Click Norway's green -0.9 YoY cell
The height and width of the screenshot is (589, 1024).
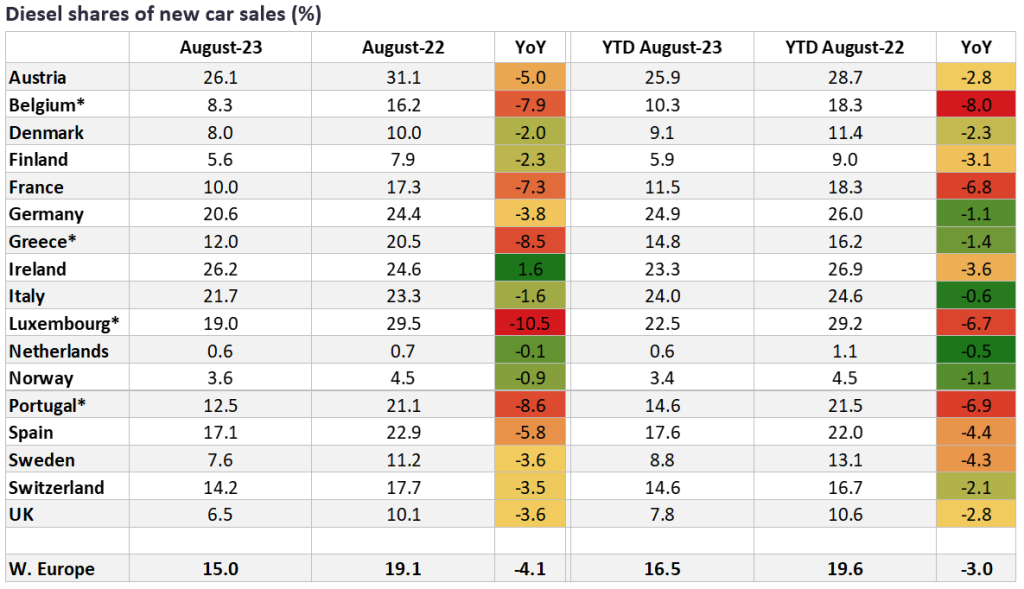click(x=529, y=378)
